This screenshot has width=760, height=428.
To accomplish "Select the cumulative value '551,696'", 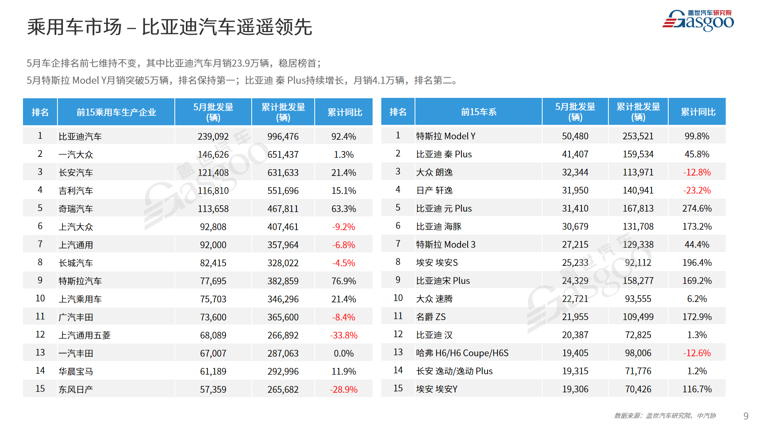I will [x=283, y=191].
